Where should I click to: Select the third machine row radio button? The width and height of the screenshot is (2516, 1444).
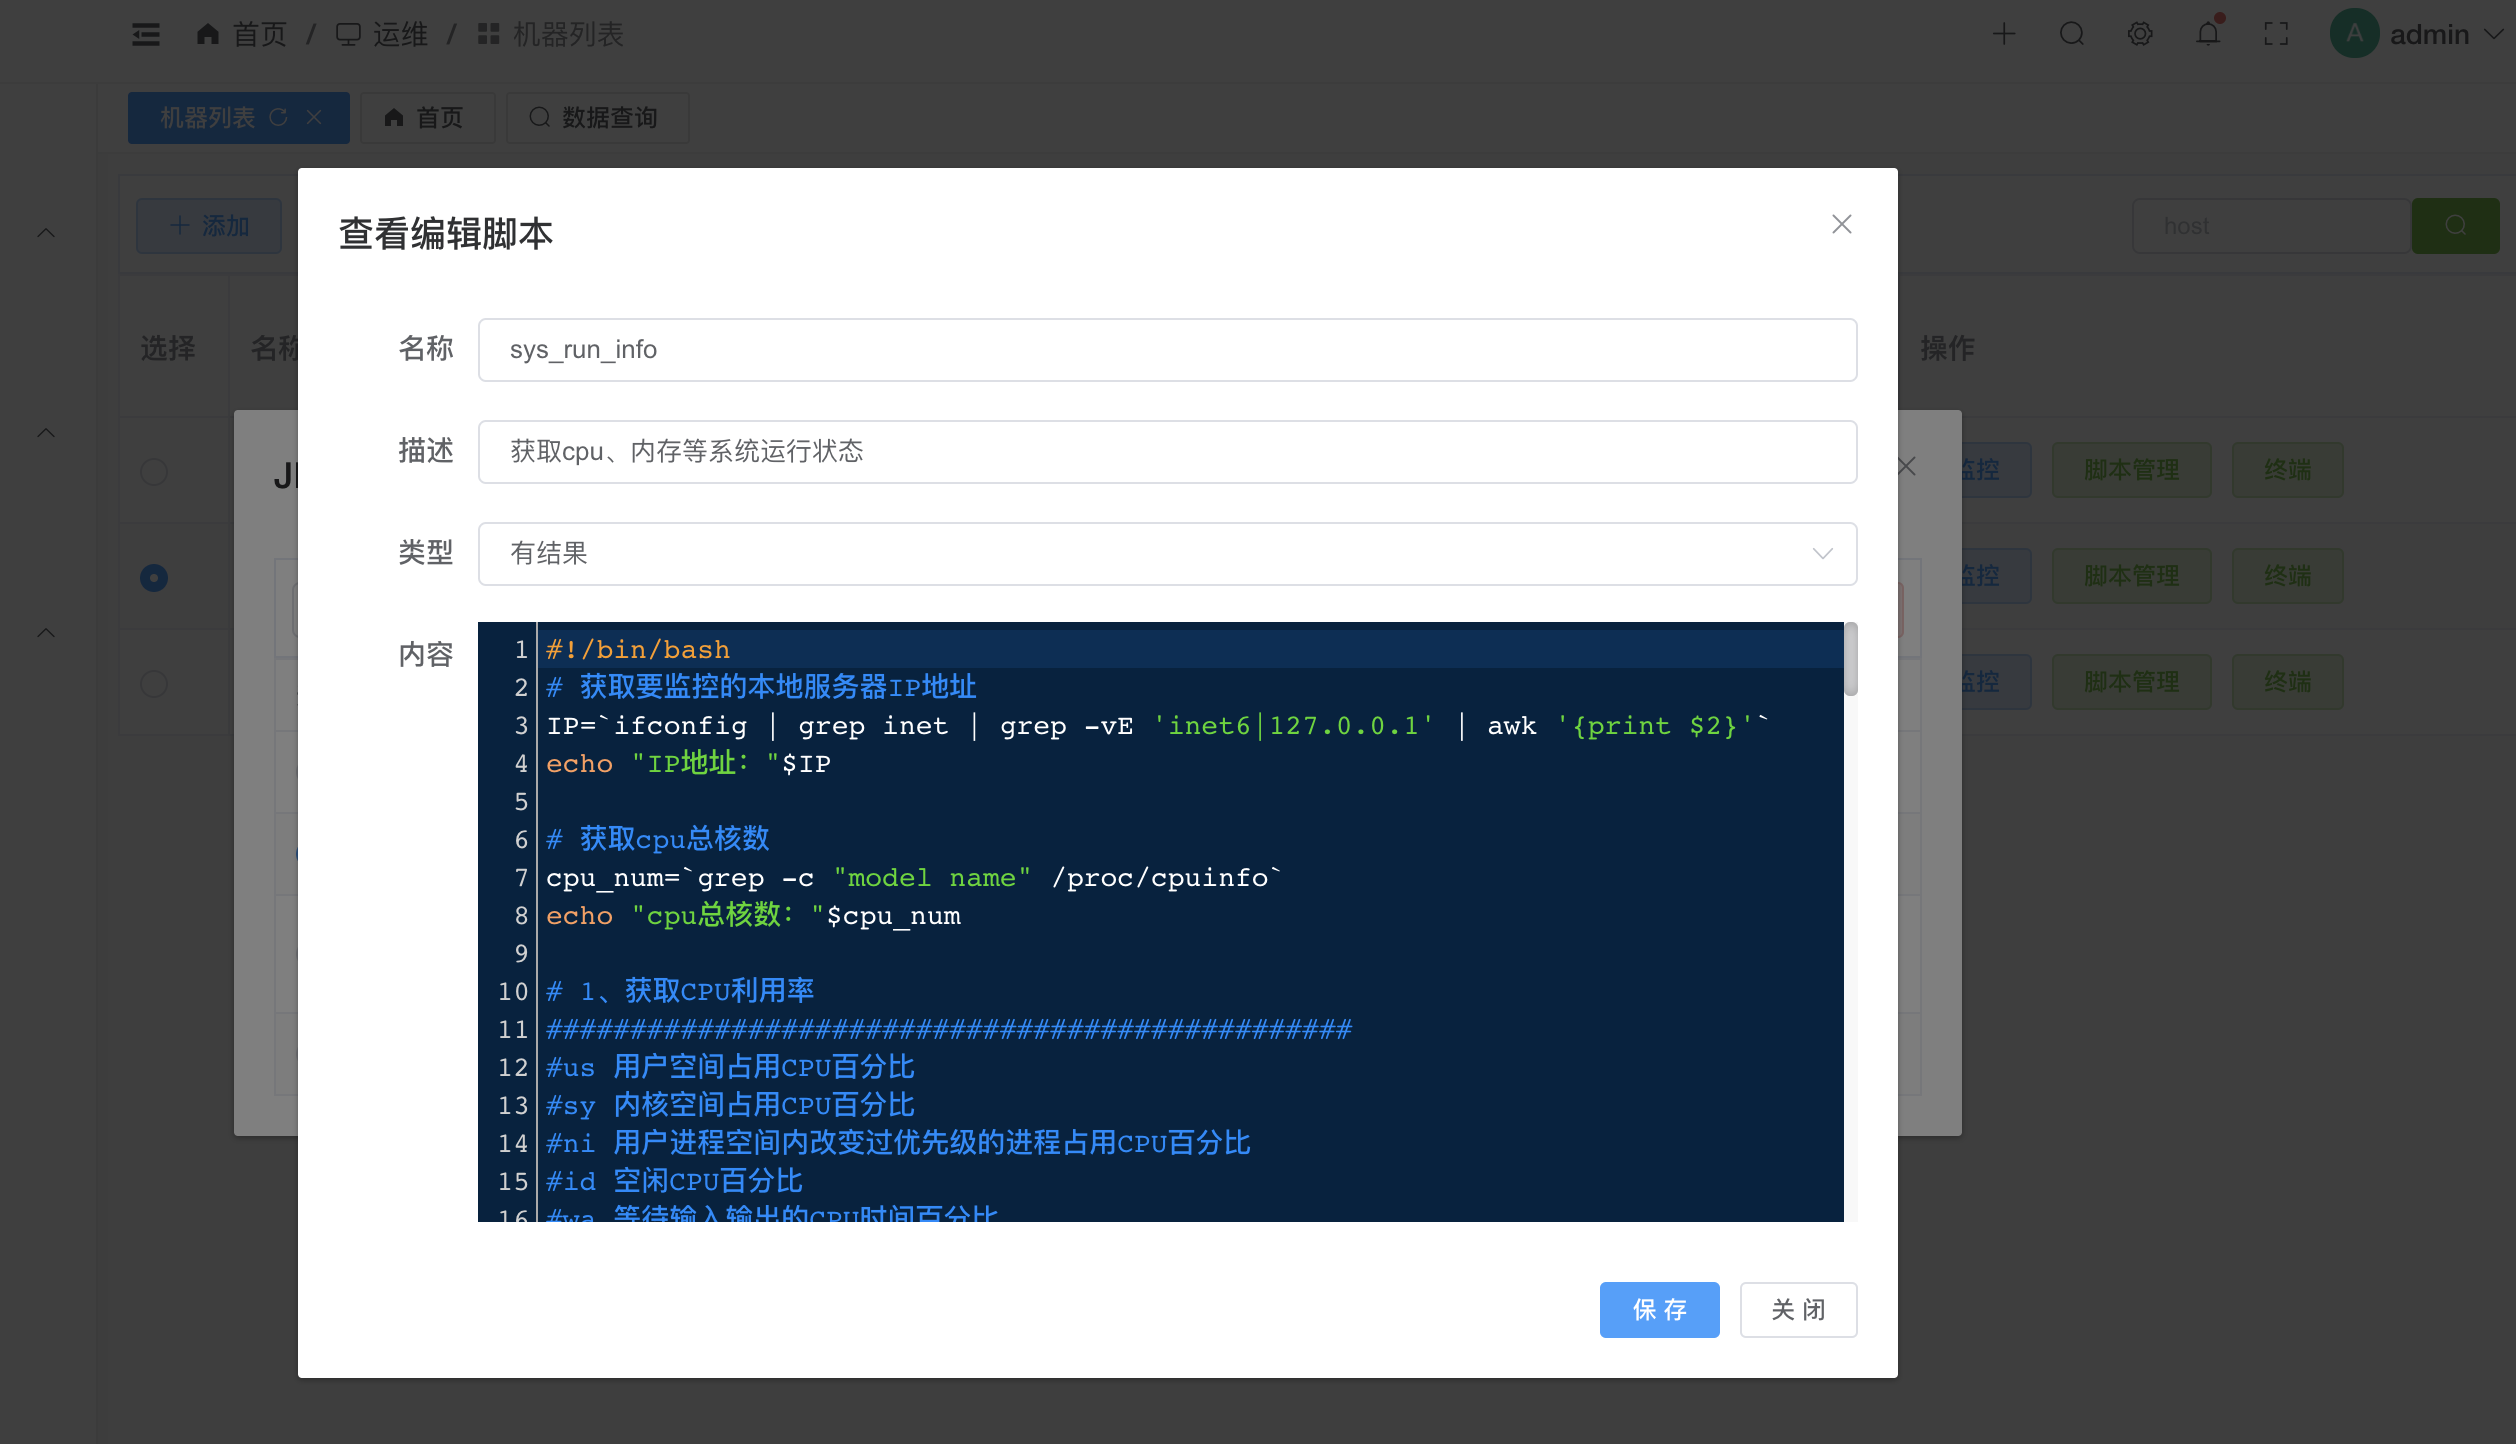[x=154, y=684]
